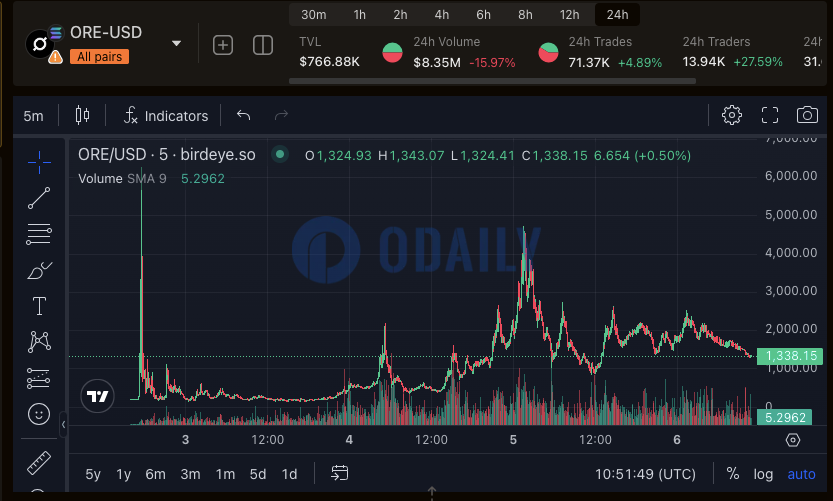833x501 pixels.
Task: Open the timezone clock 10:51:49 (UTC)
Action: click(645, 474)
